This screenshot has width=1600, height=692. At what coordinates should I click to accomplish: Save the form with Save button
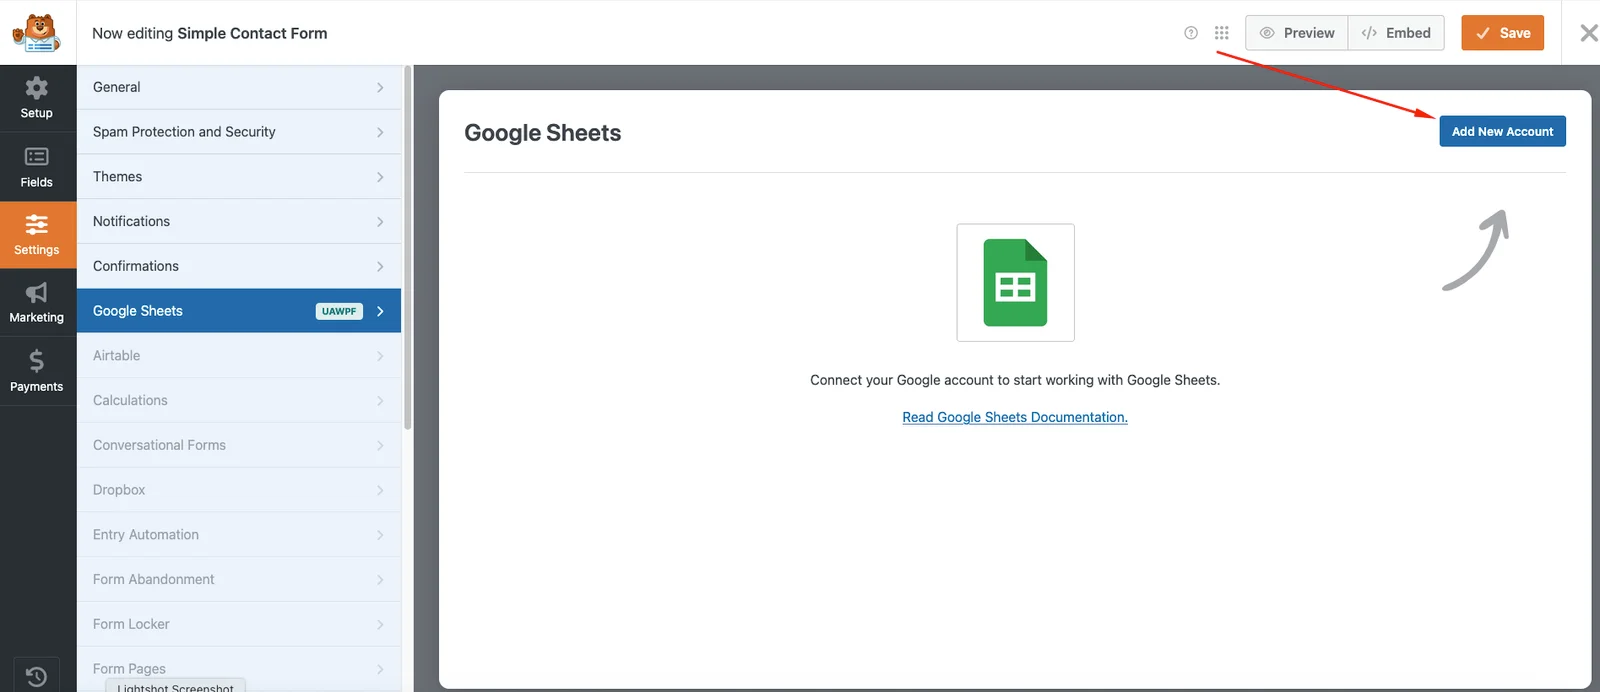(1502, 33)
